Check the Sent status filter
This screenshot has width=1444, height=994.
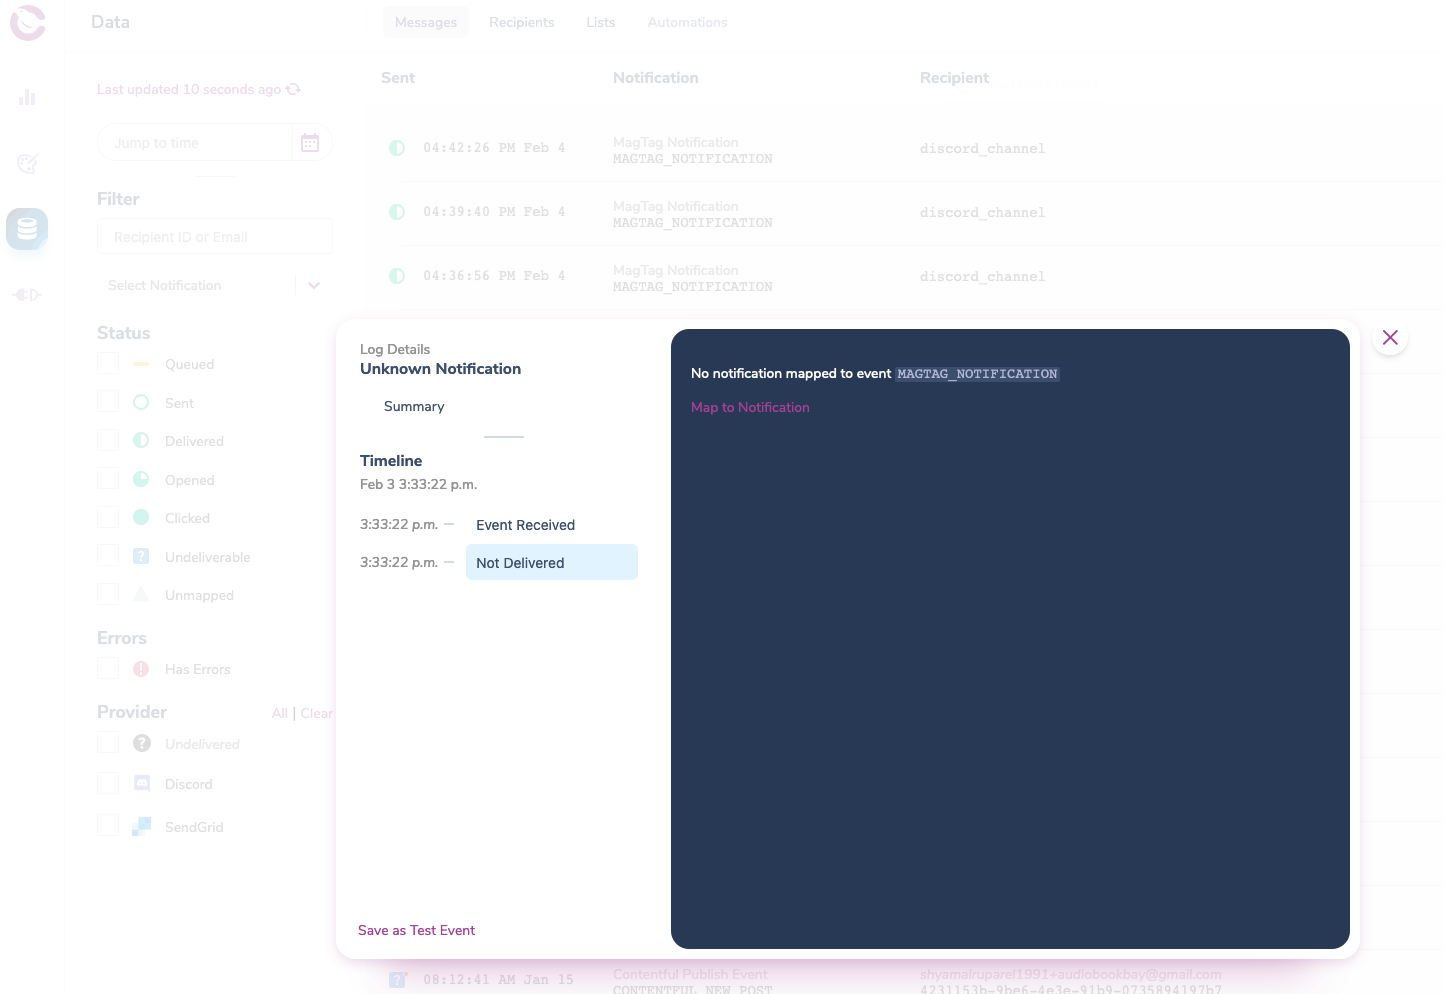pyautogui.click(x=108, y=401)
